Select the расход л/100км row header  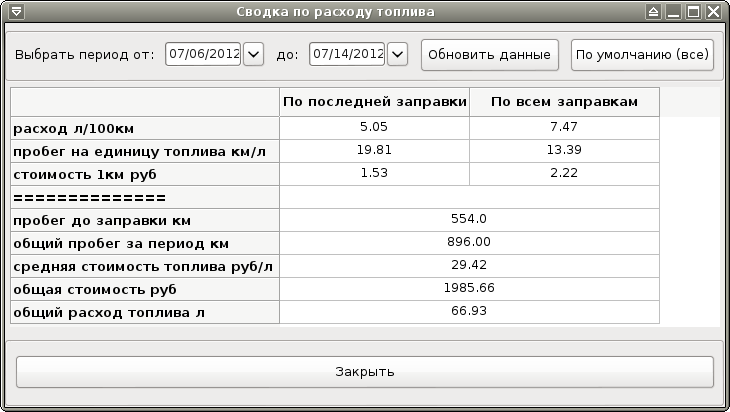pos(144,128)
